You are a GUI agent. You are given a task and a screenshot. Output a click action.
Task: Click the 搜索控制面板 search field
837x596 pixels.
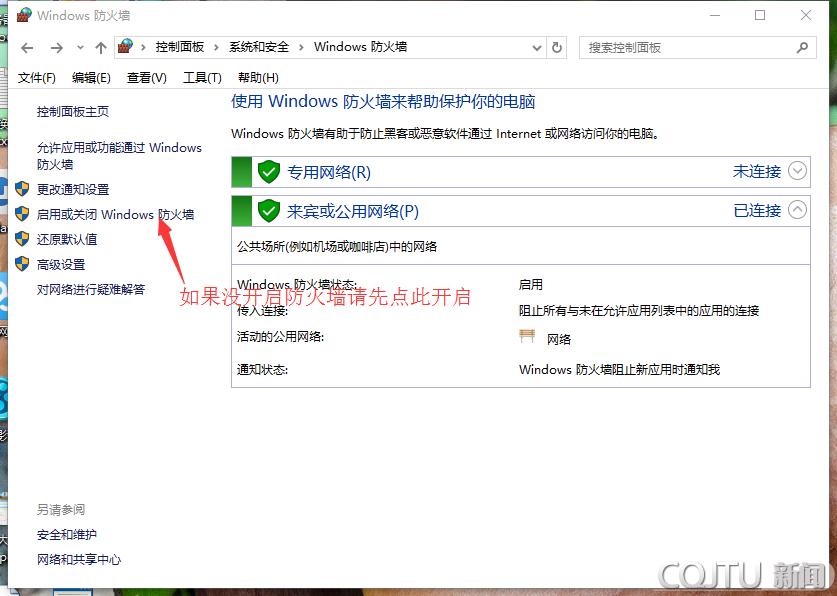click(x=698, y=47)
